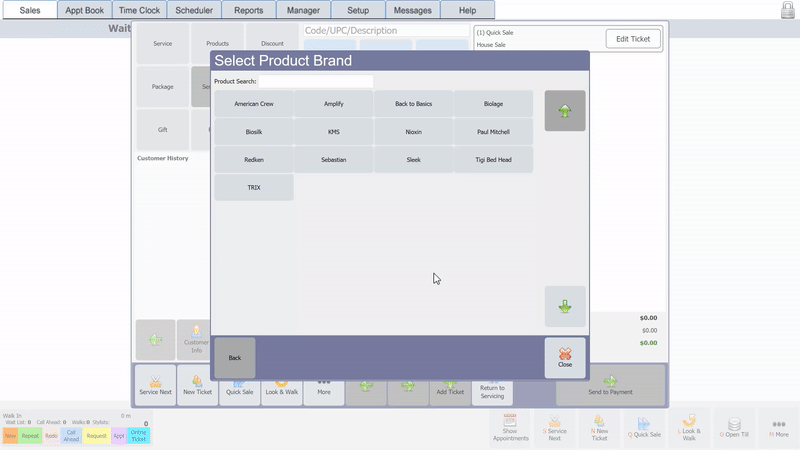Open the Appt Book tab
The image size is (800, 450).
coord(85,10)
